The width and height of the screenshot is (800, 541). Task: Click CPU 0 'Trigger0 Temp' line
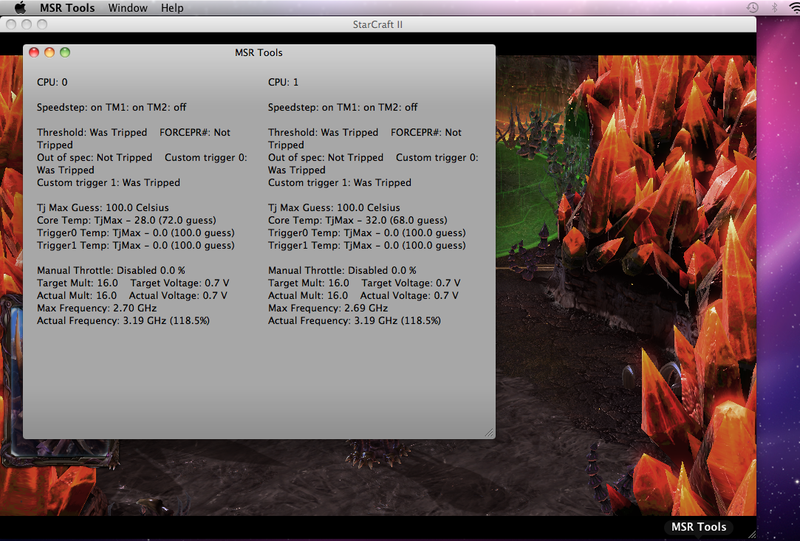tap(136, 233)
